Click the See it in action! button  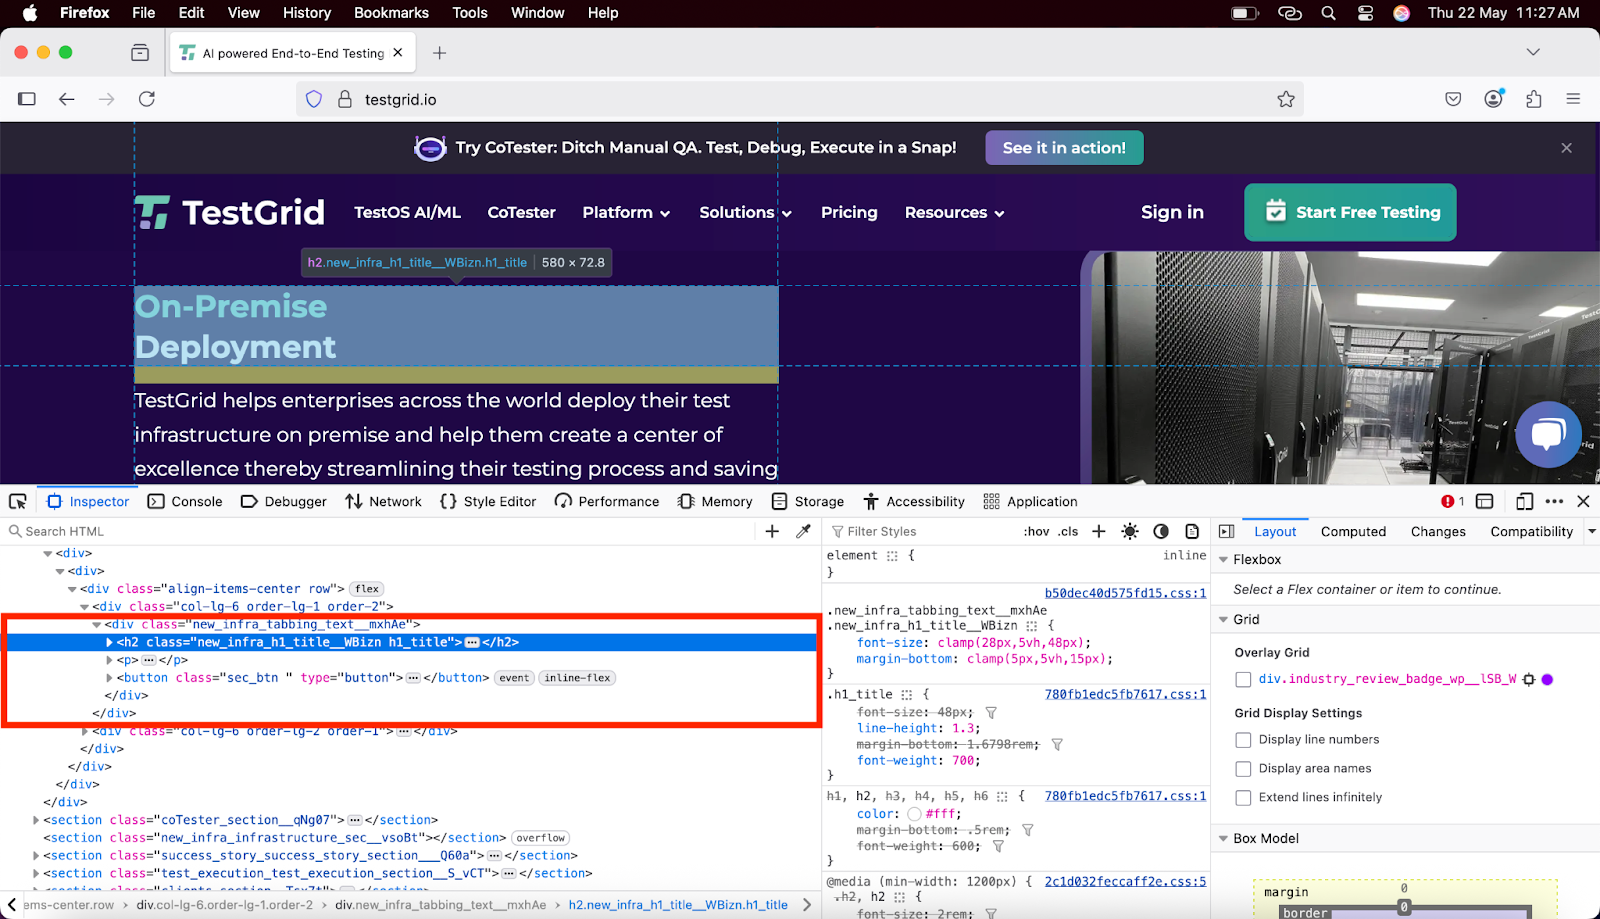[1064, 148]
